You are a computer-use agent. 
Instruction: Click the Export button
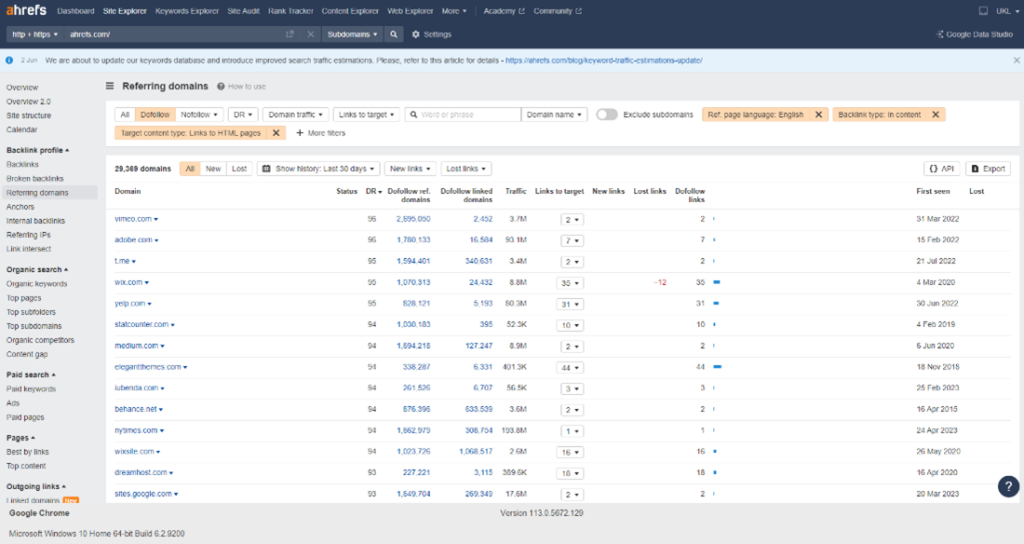tap(988, 168)
